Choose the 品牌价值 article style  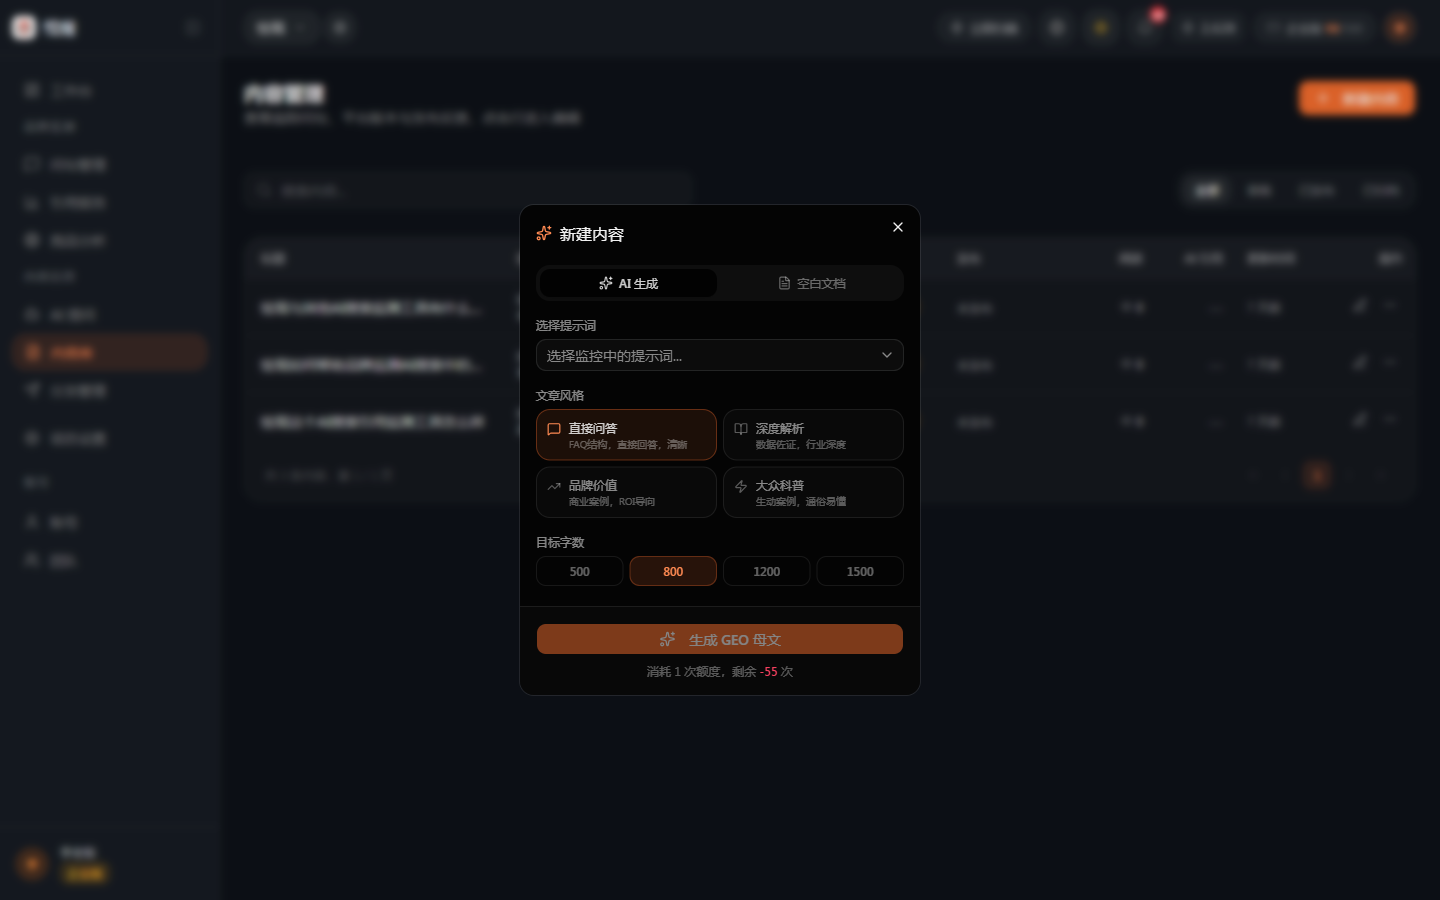(626, 492)
